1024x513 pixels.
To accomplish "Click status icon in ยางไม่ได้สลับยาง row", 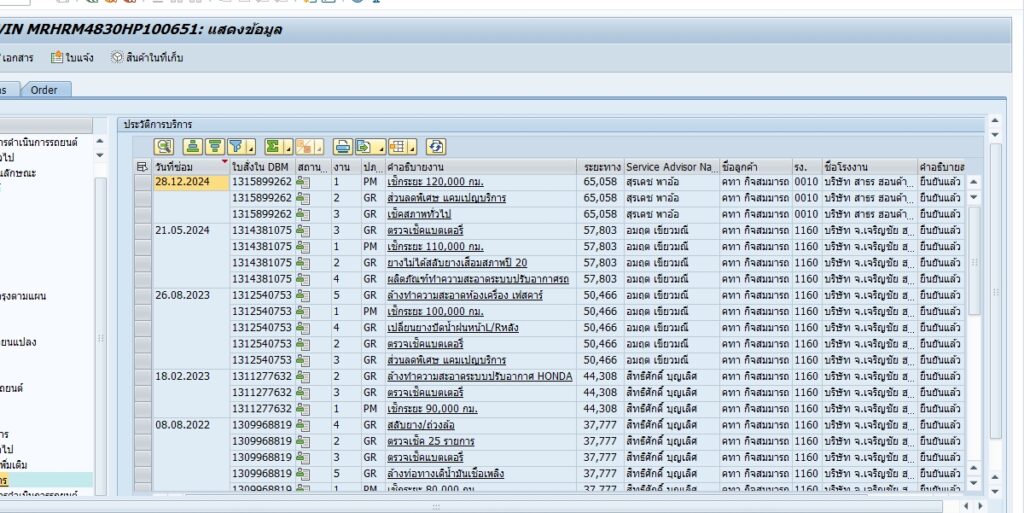I will [302, 263].
